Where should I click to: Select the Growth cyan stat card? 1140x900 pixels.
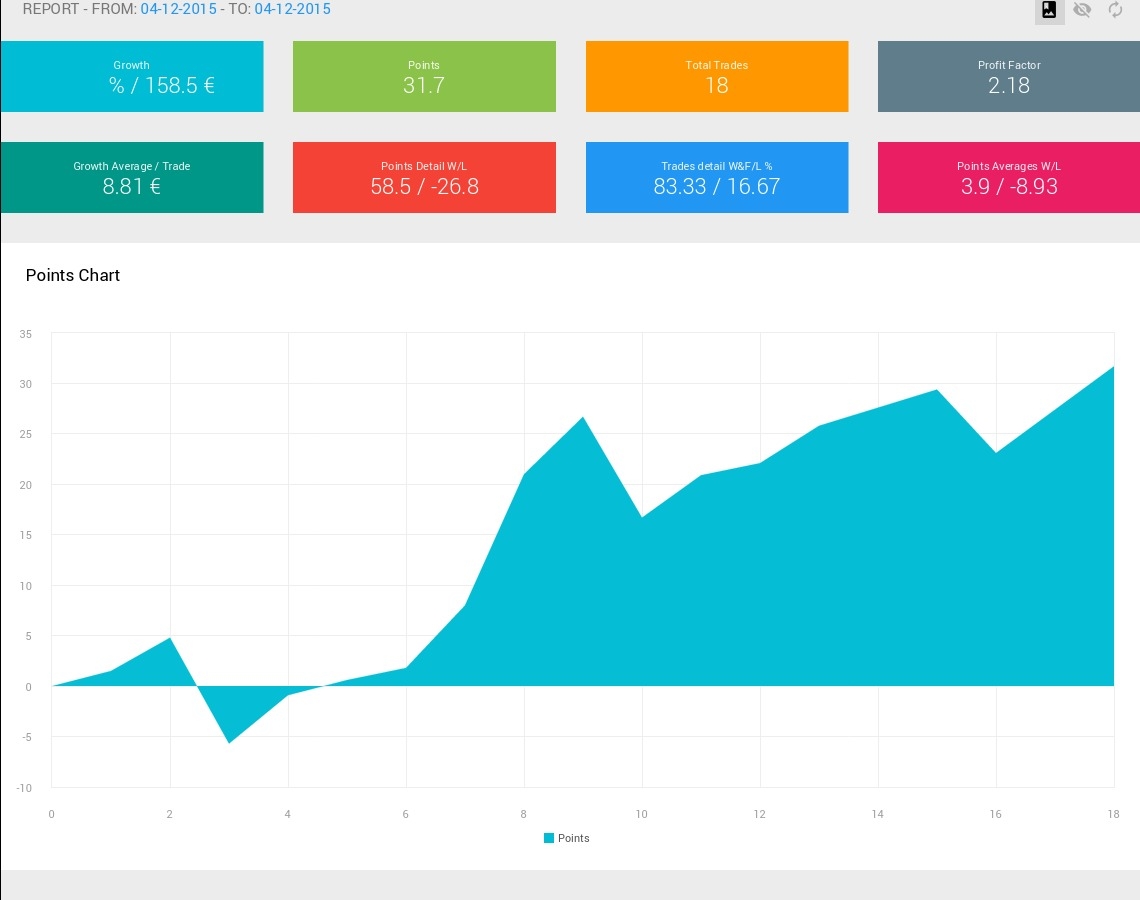point(132,76)
